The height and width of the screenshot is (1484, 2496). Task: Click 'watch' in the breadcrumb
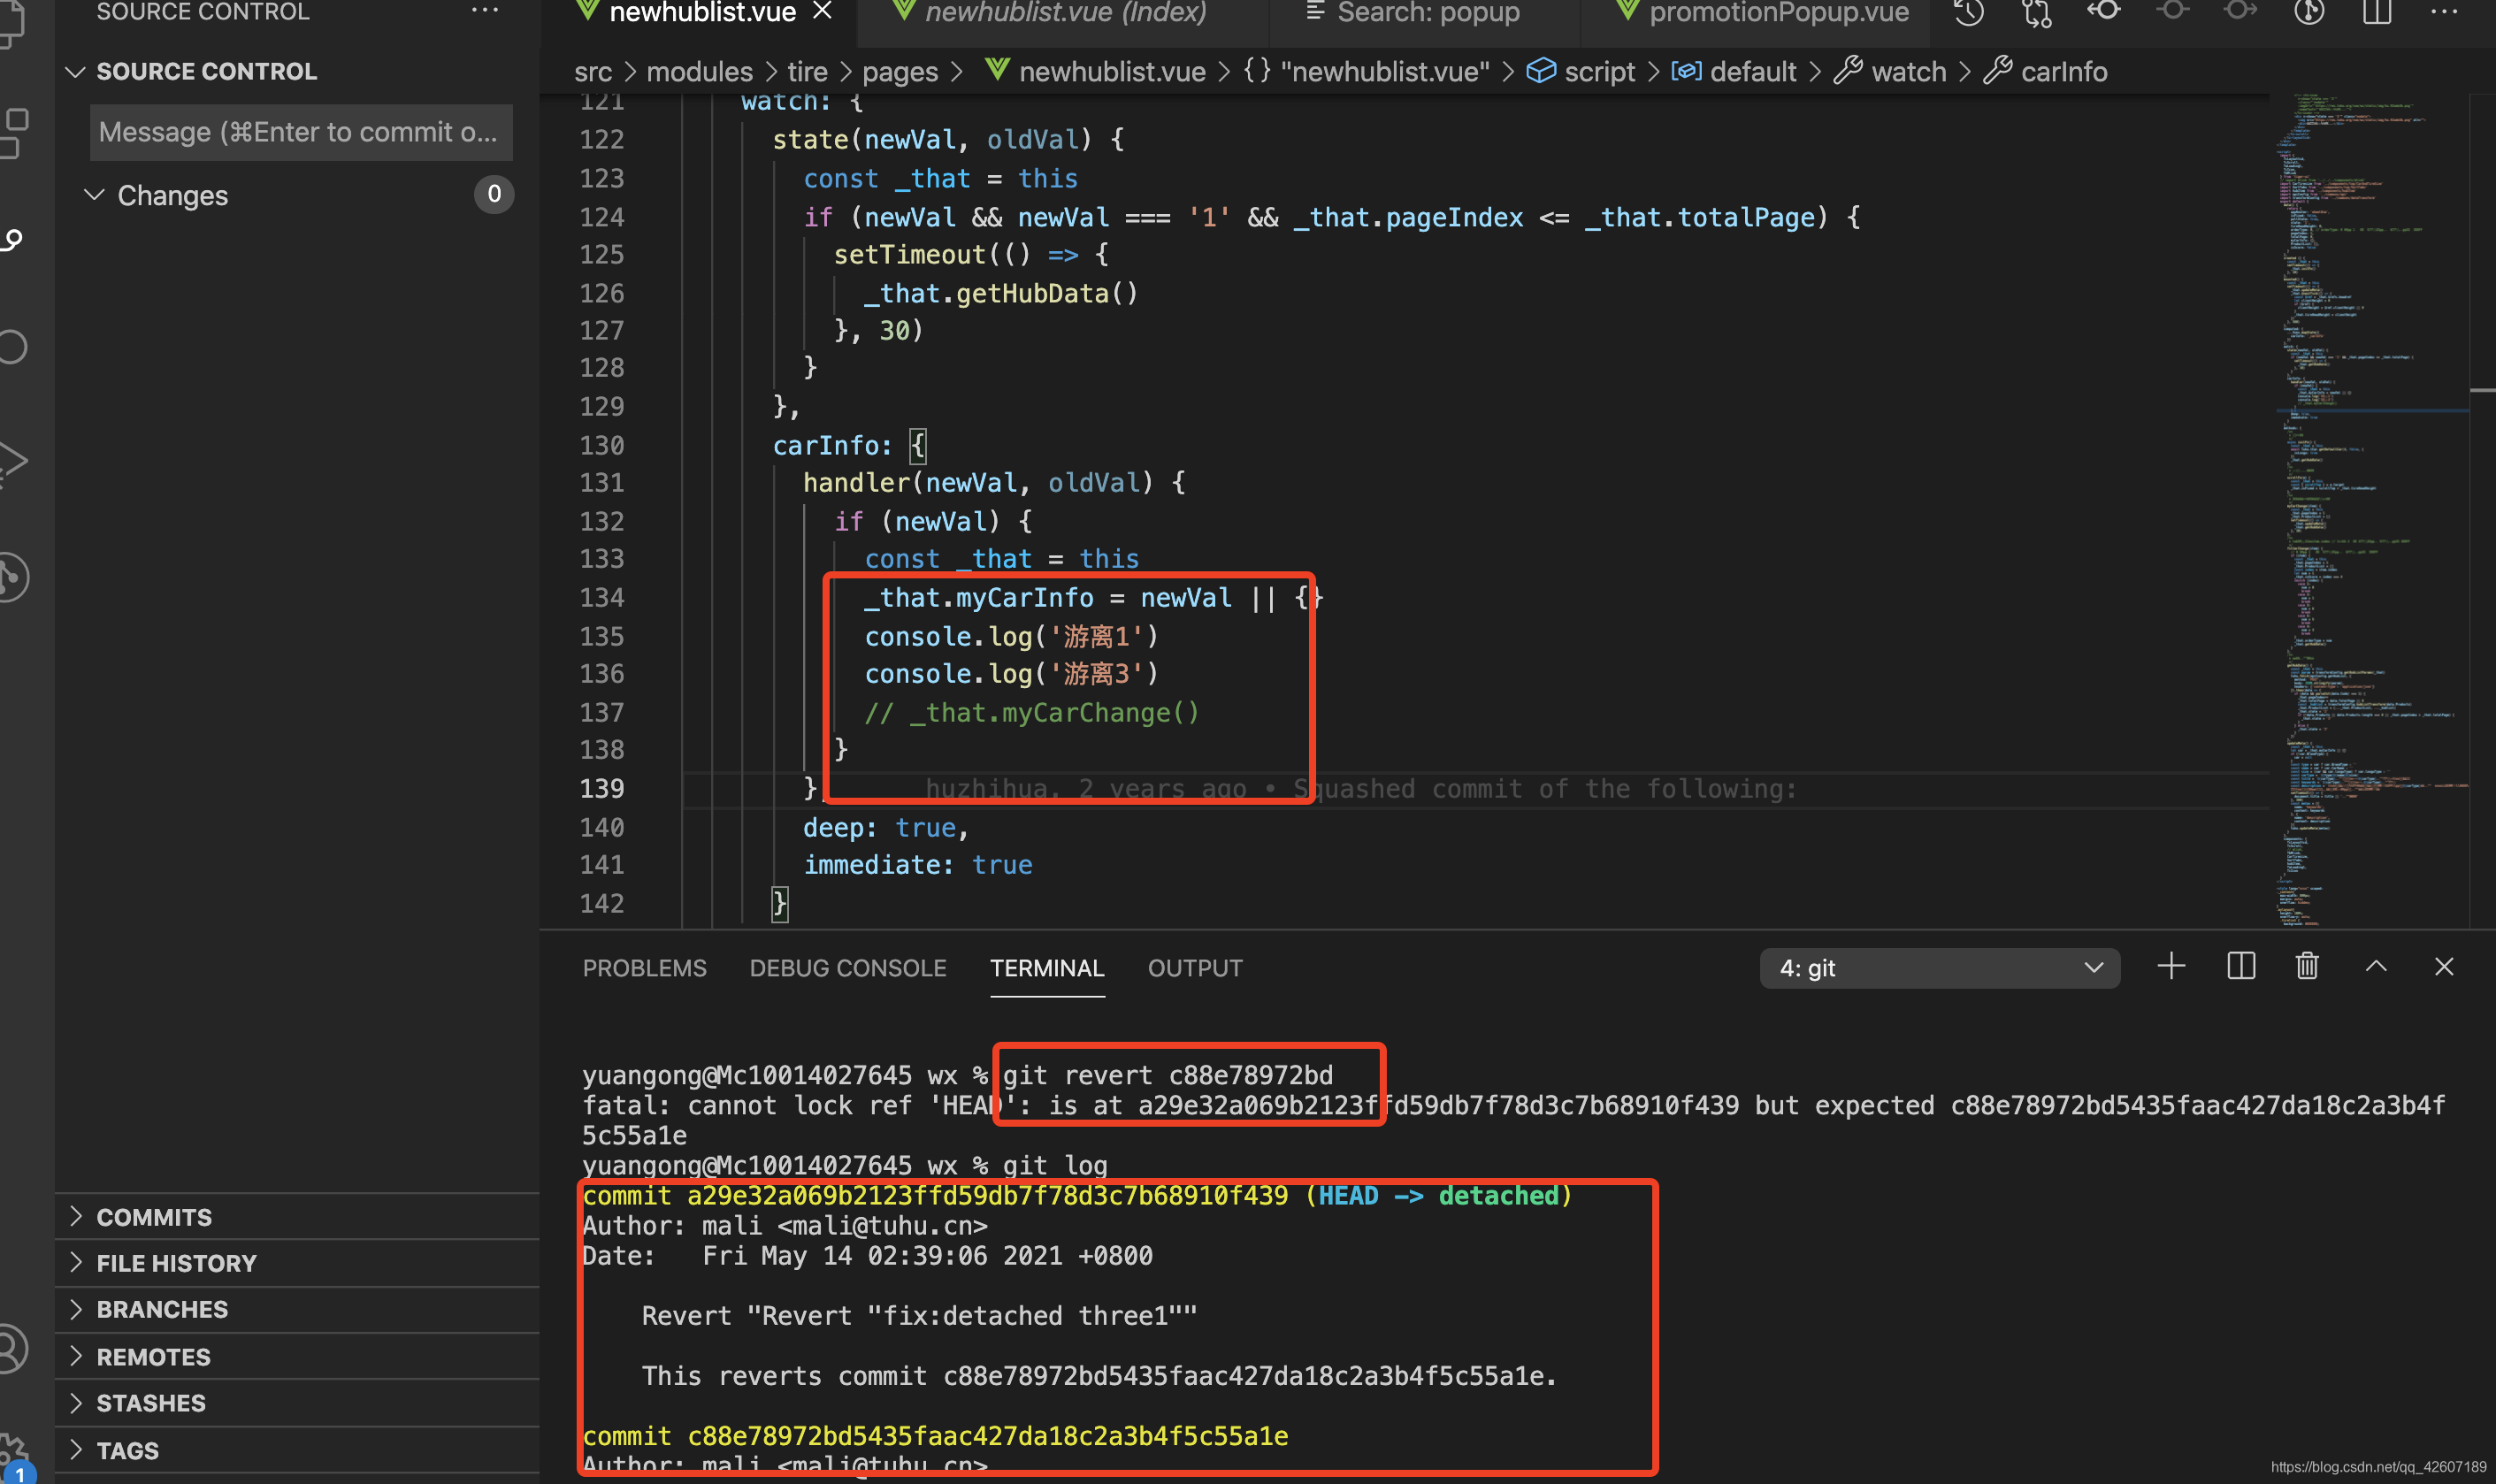pyautogui.click(x=1908, y=71)
